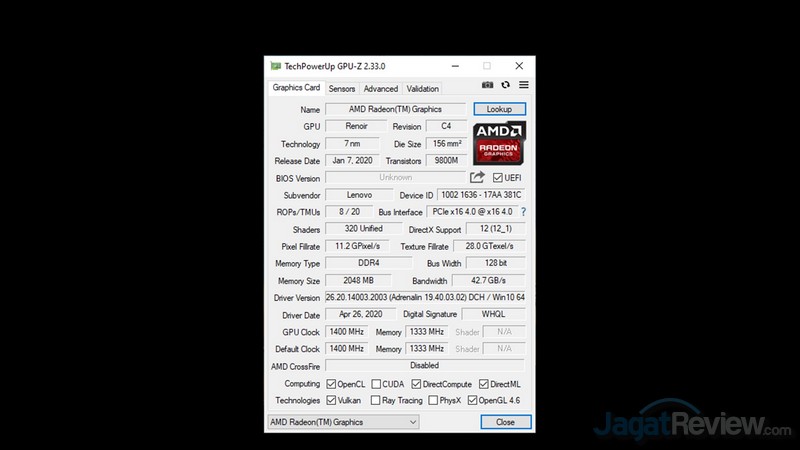Click the Pixel Fillrate field 11.2 GPixel/s
Viewport: 800px width, 450px height.
(x=357, y=246)
